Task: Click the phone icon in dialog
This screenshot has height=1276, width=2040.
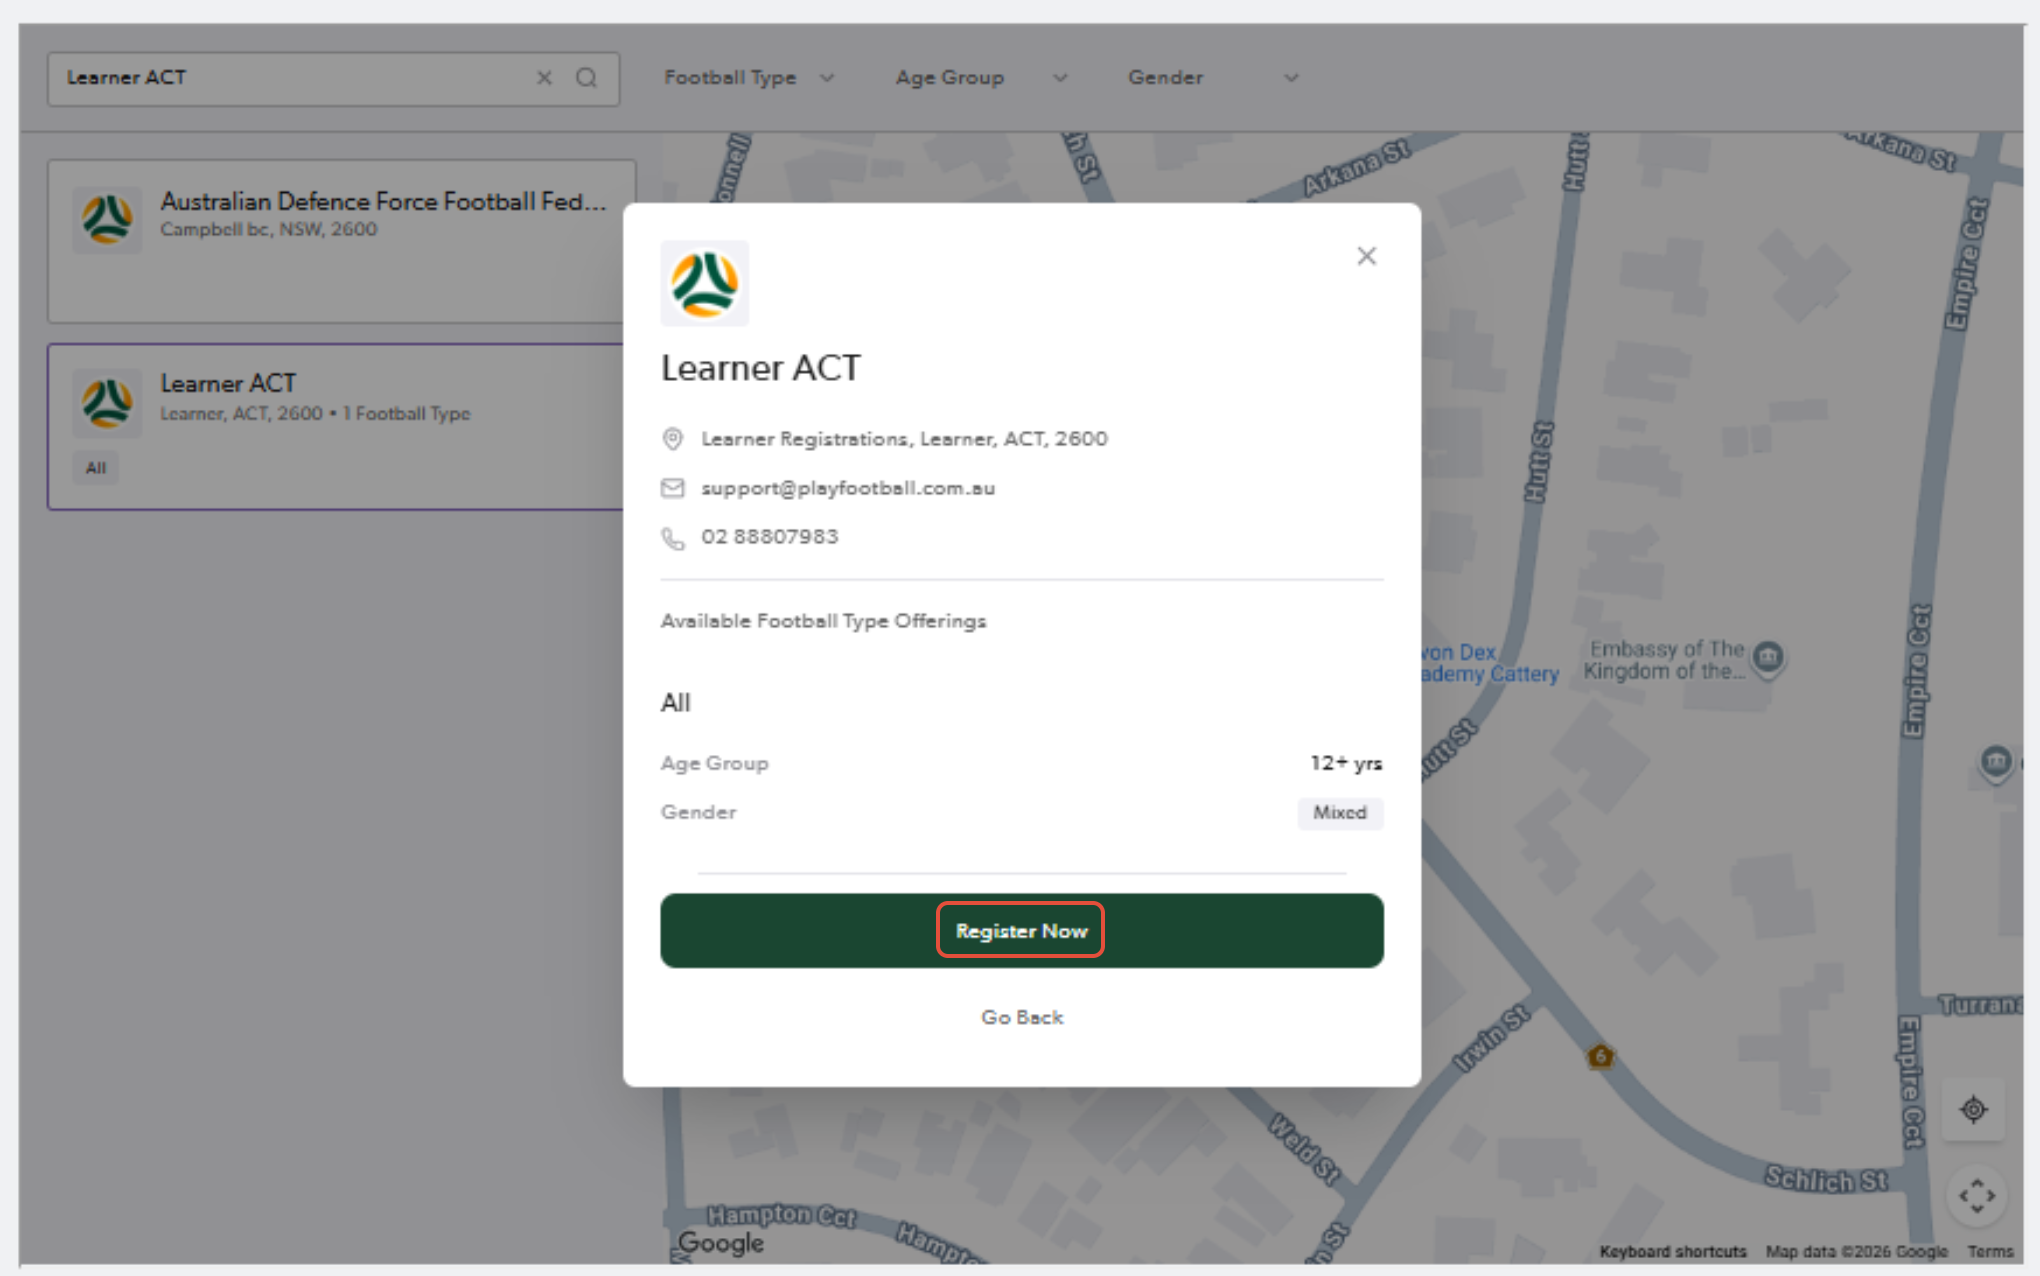Action: pyautogui.click(x=673, y=538)
